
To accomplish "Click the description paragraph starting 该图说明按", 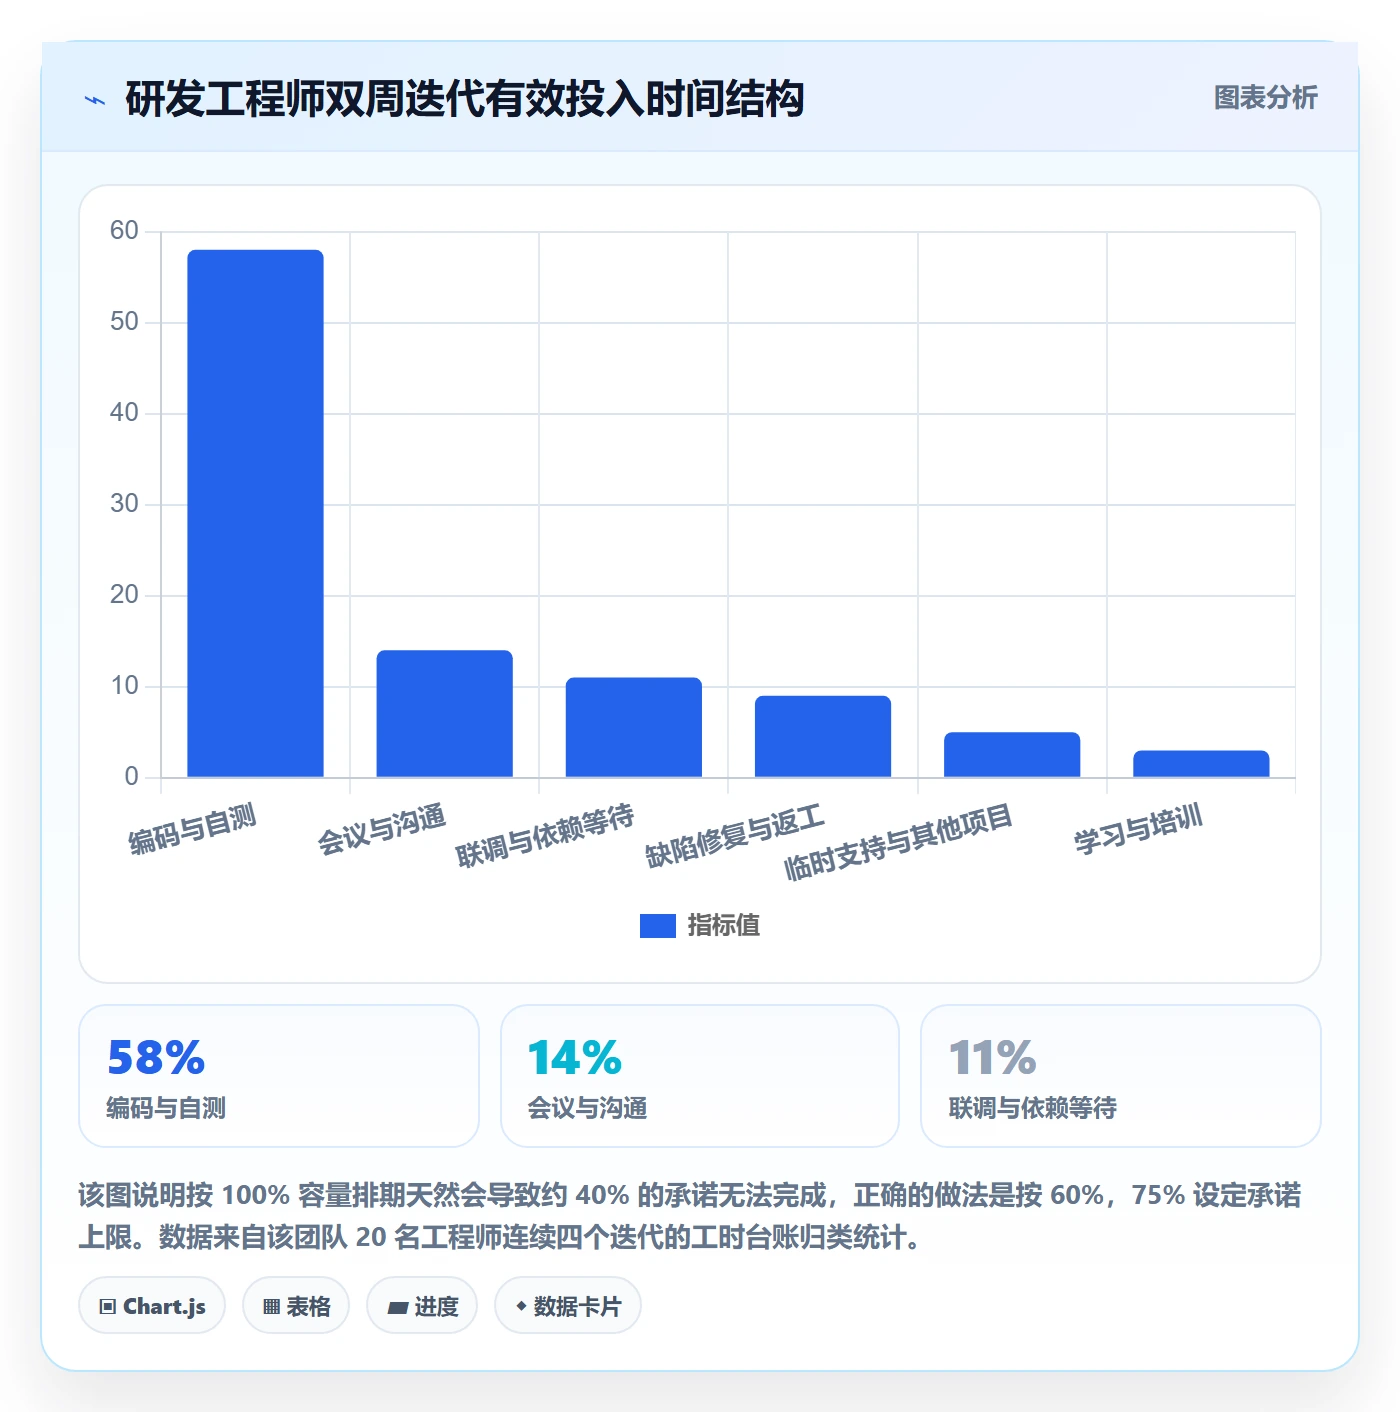I will [x=690, y=1216].
